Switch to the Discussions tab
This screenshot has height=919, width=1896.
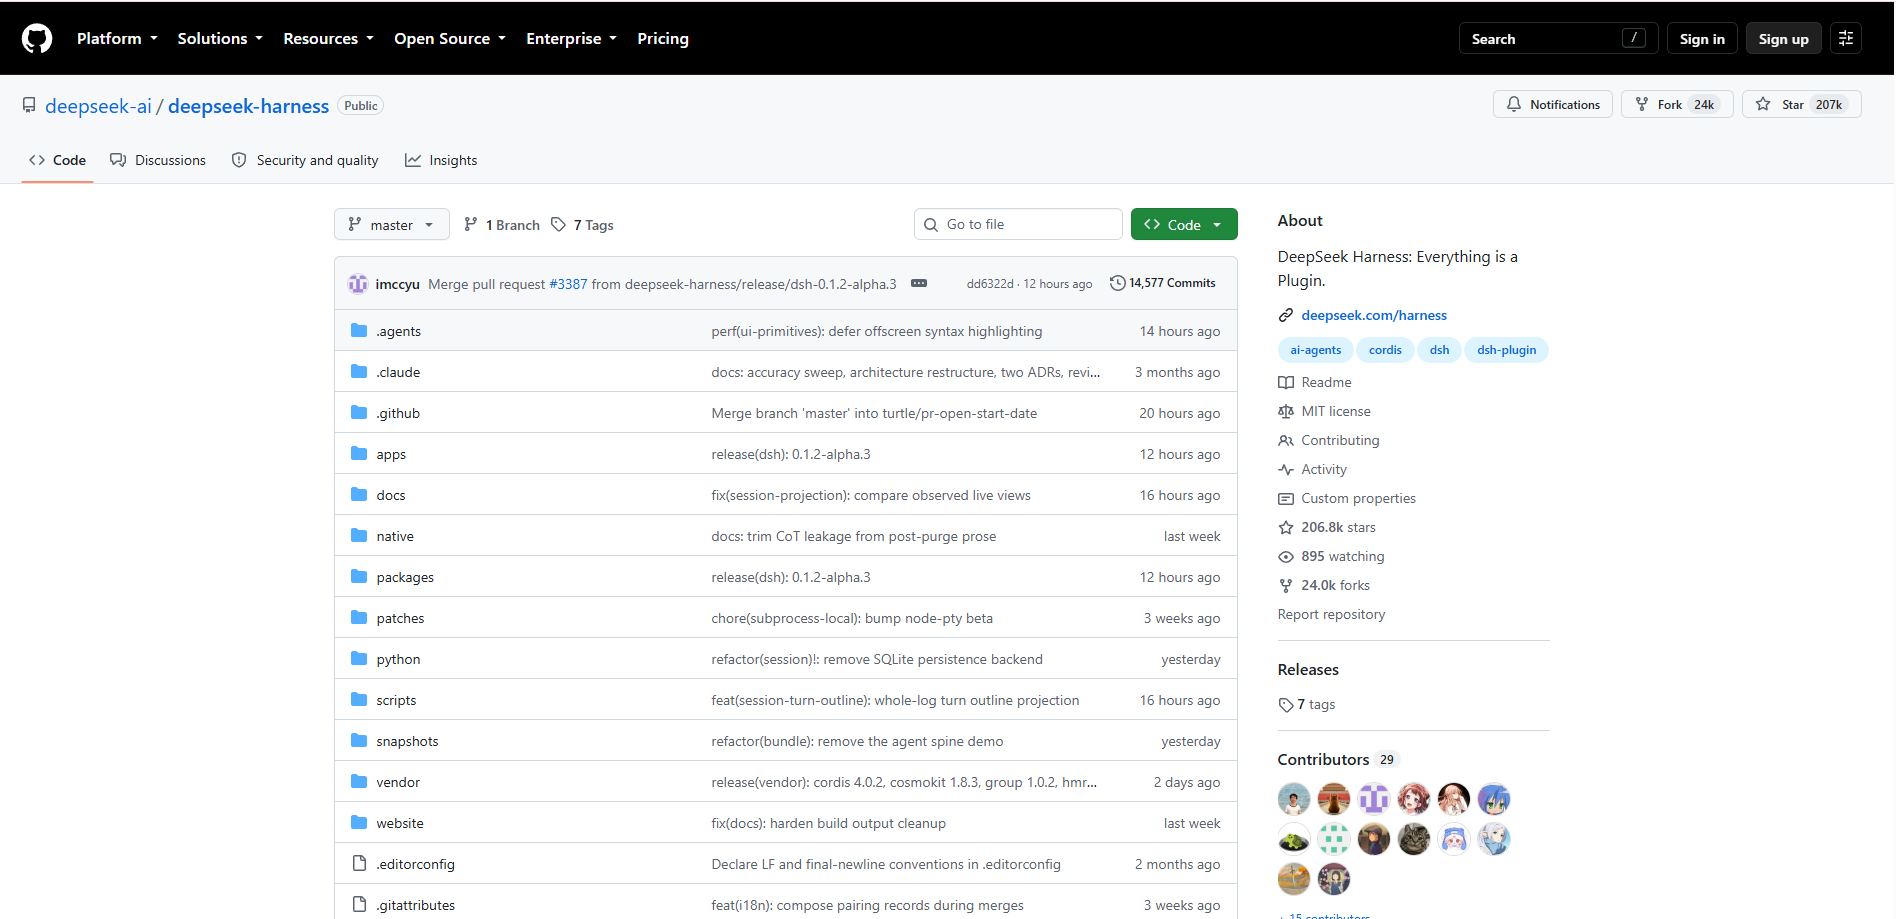click(158, 160)
